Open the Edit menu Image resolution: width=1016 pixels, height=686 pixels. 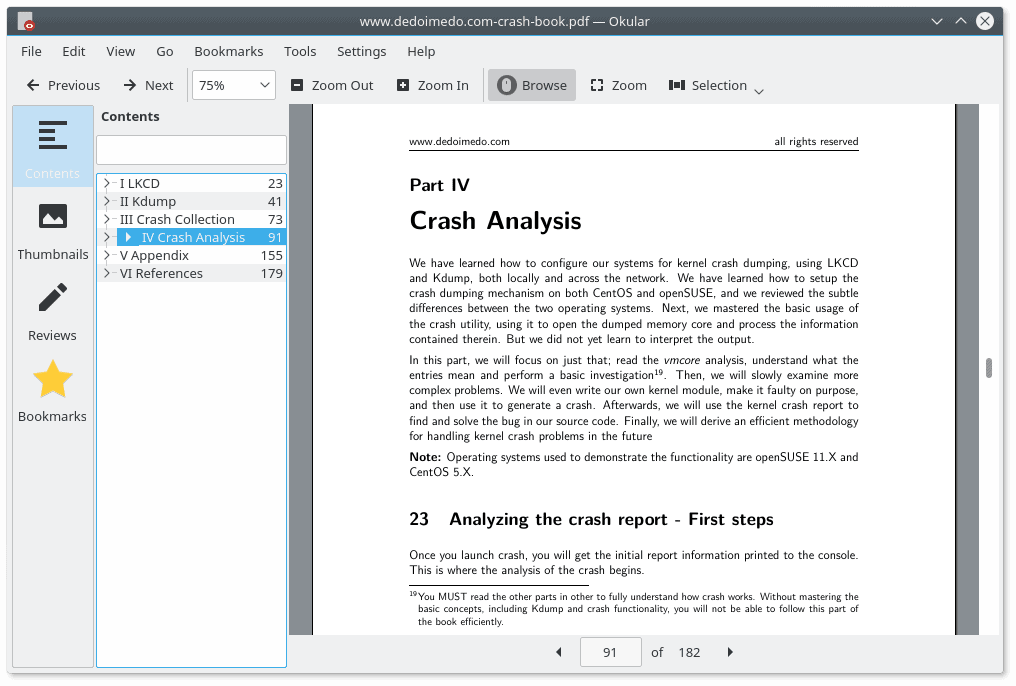[73, 51]
